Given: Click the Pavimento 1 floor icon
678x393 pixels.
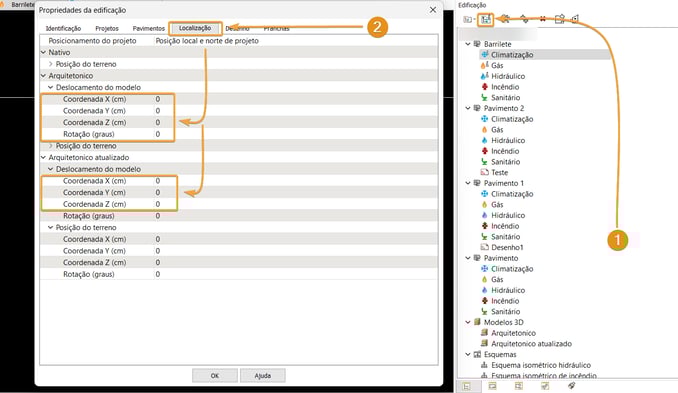Looking at the screenshot, I should click(477, 183).
